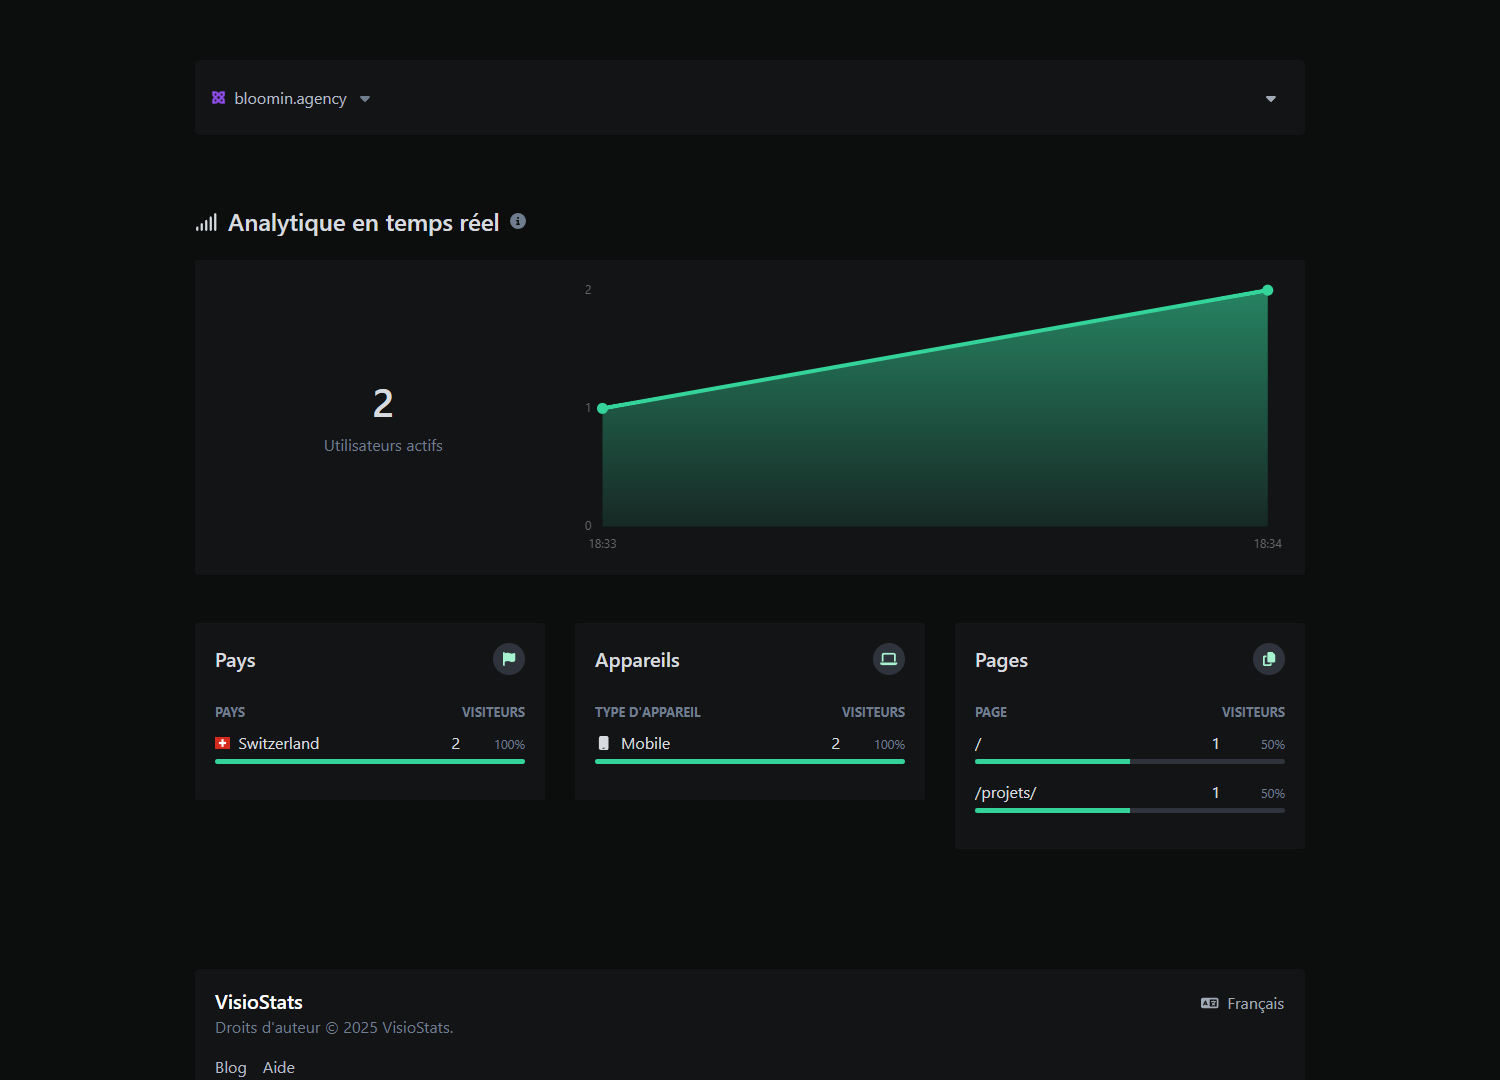Click the flag icon in Pays card
This screenshot has width=1500, height=1080.
point(509,659)
